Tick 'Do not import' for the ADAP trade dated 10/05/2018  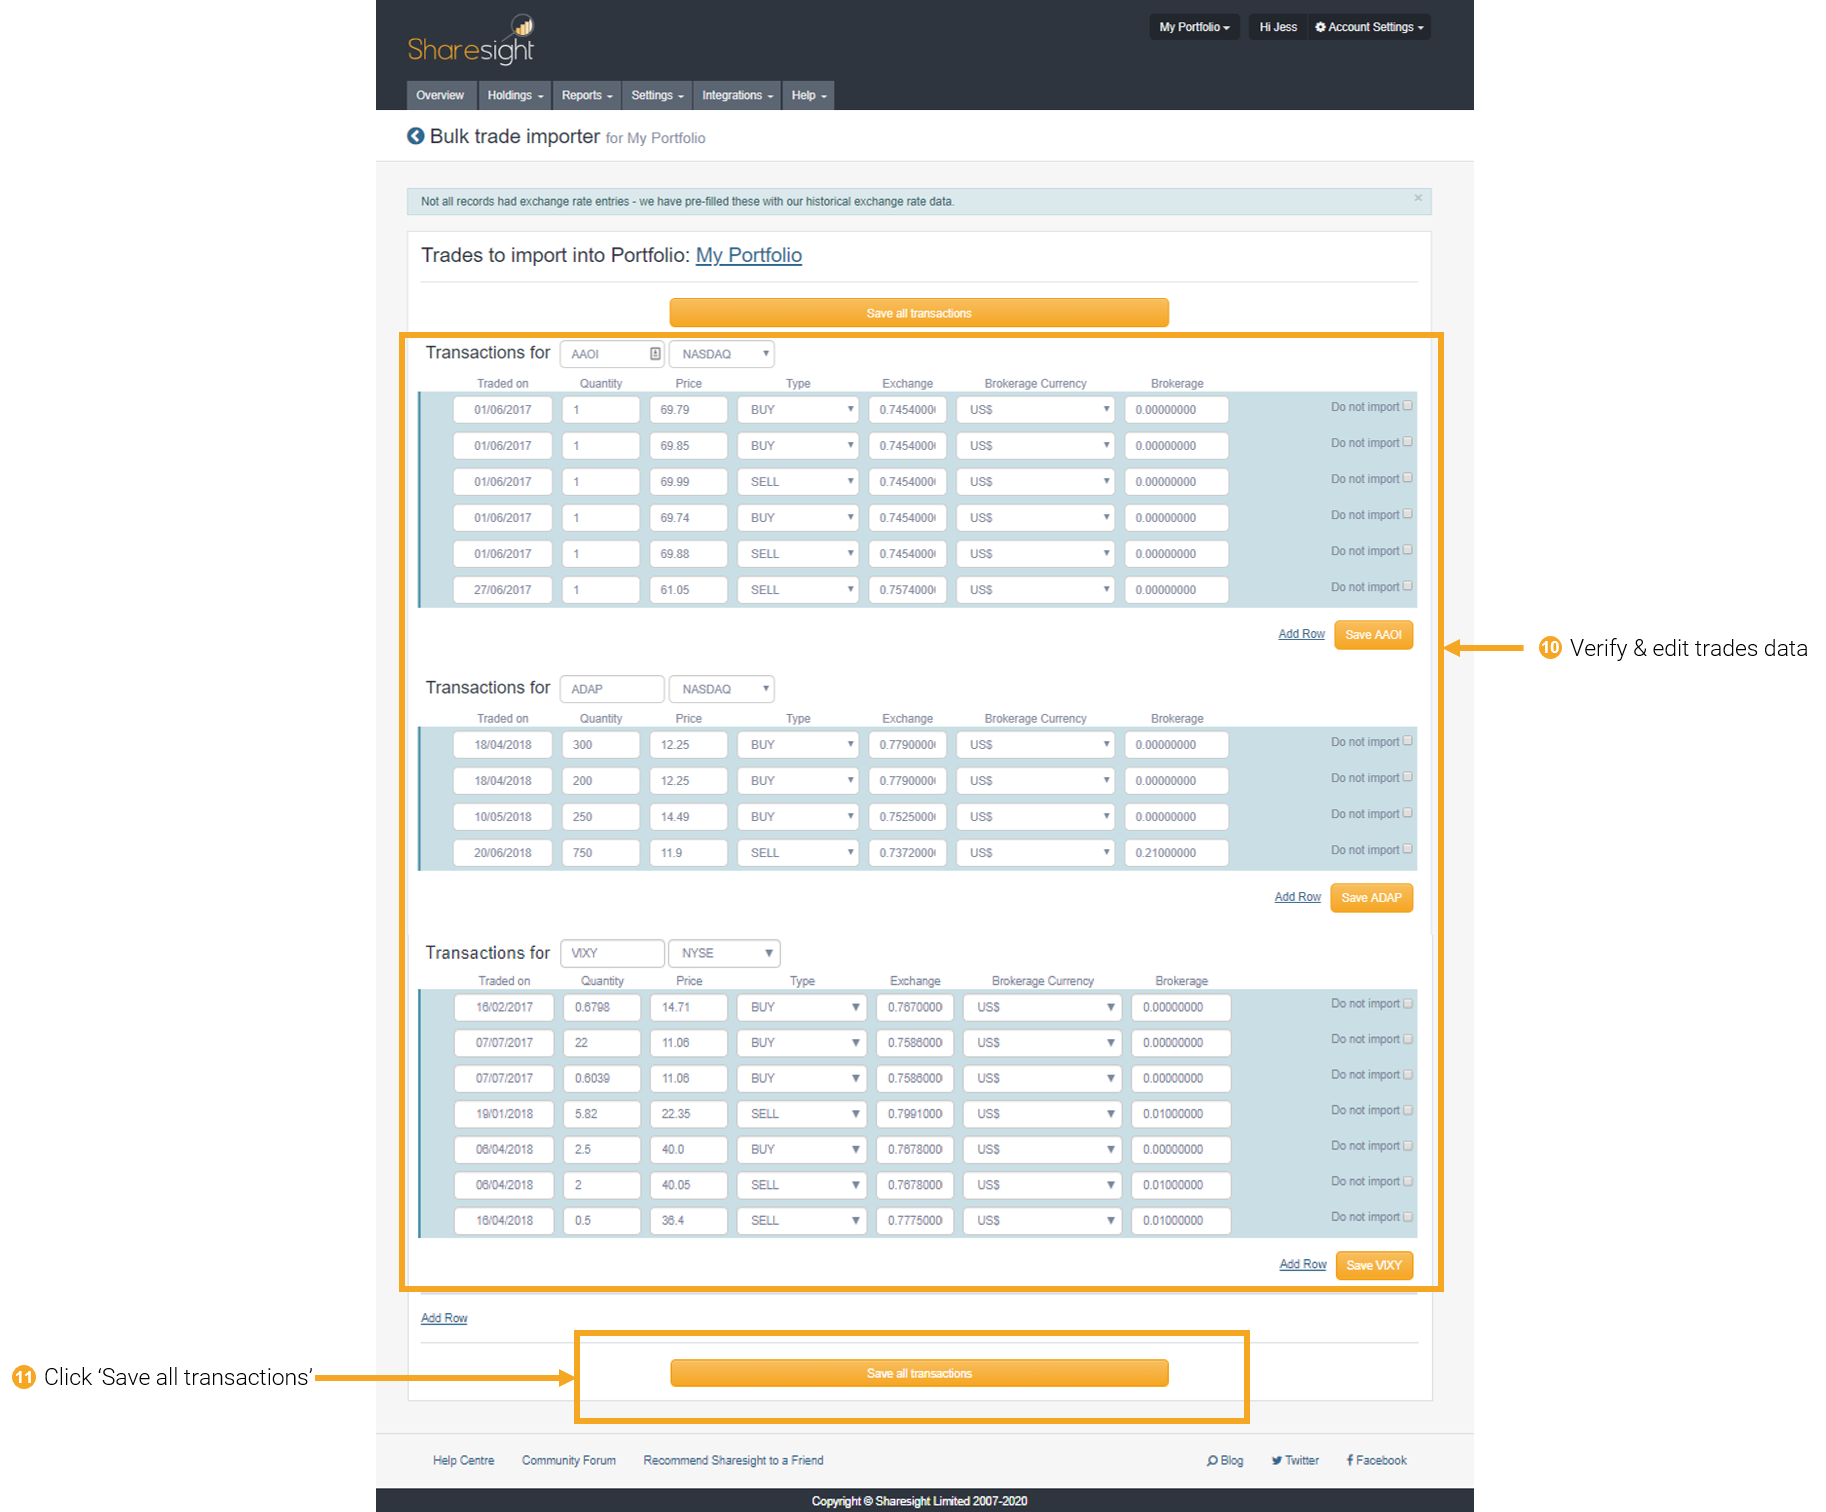(1408, 813)
